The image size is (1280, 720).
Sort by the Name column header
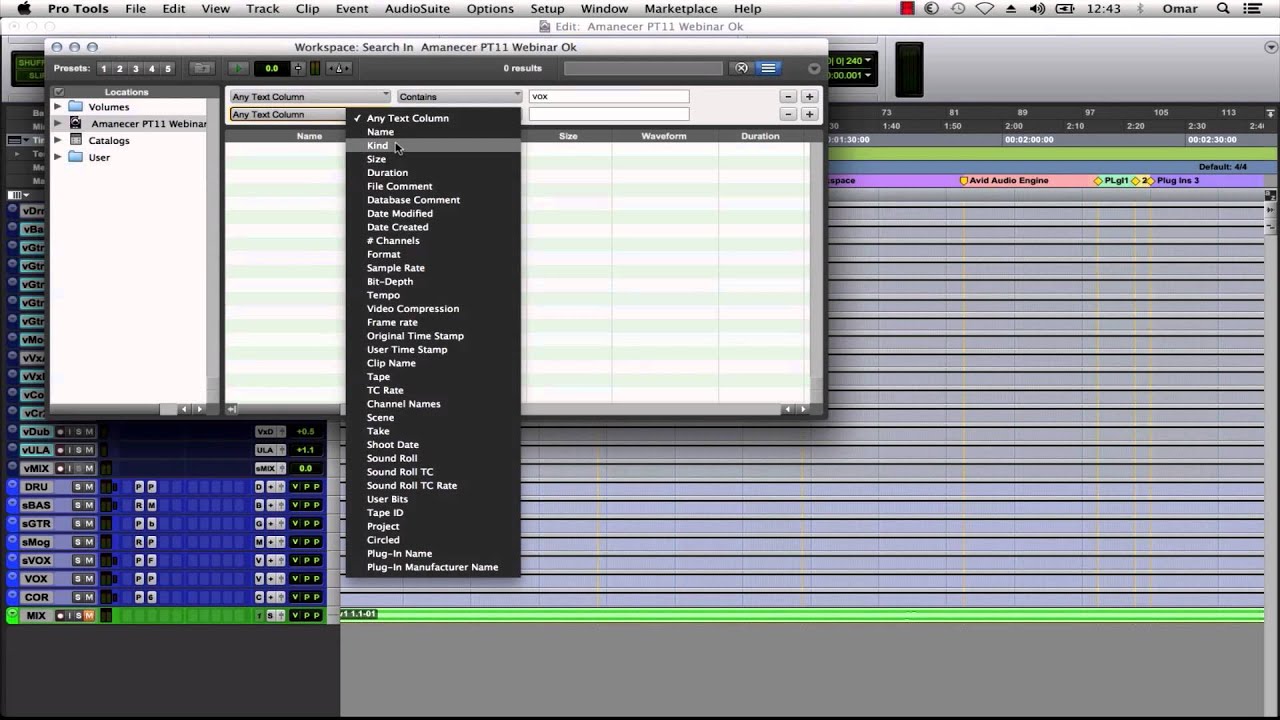coord(309,136)
